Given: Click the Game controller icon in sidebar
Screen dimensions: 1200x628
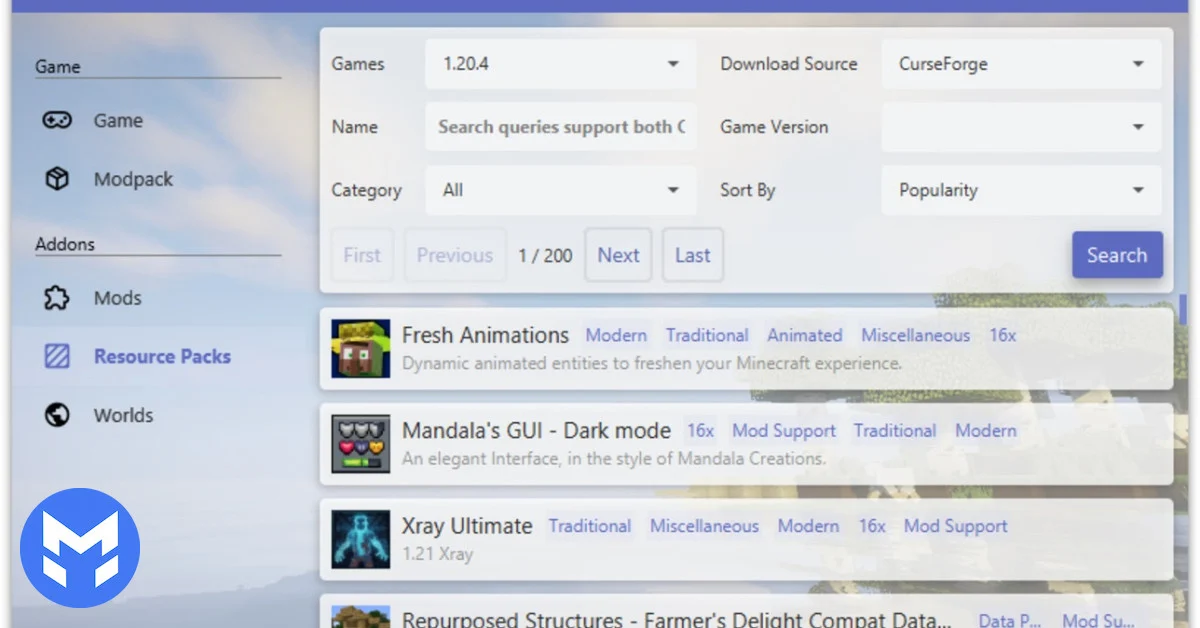Looking at the screenshot, I should [x=57, y=120].
